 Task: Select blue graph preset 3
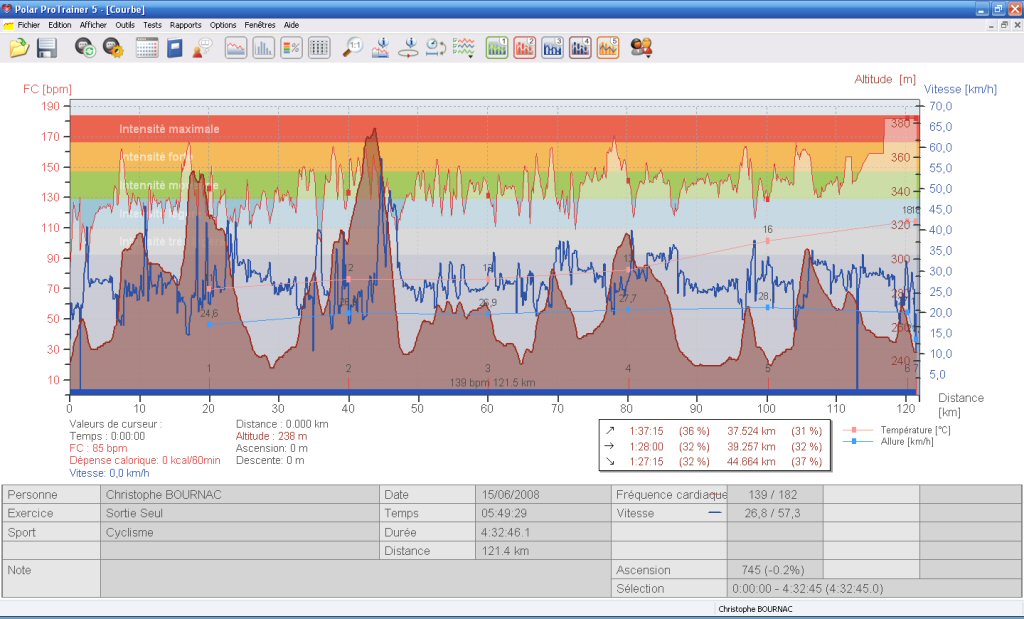[552, 48]
